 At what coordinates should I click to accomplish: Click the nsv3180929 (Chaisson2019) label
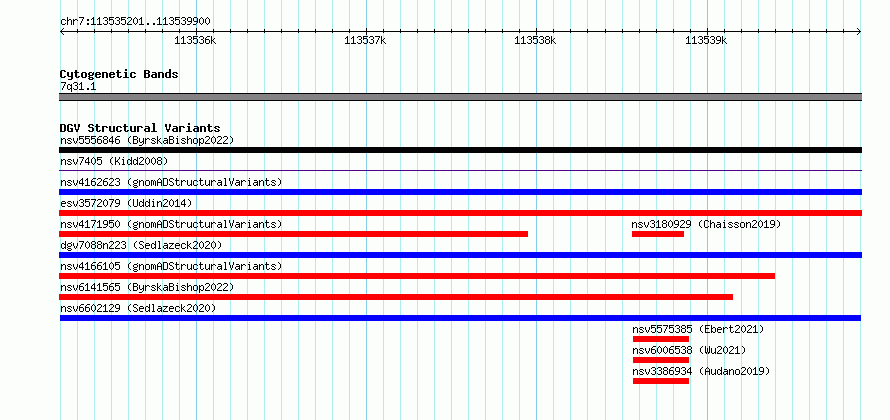pos(706,224)
